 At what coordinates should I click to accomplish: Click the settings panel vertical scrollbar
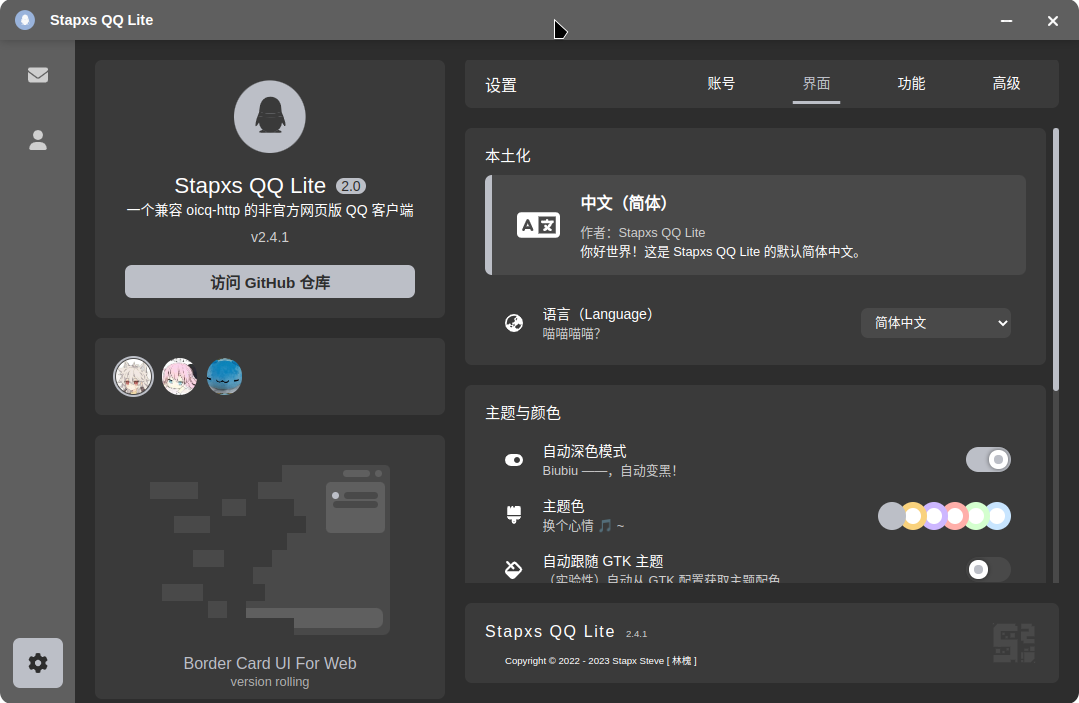point(1056,259)
